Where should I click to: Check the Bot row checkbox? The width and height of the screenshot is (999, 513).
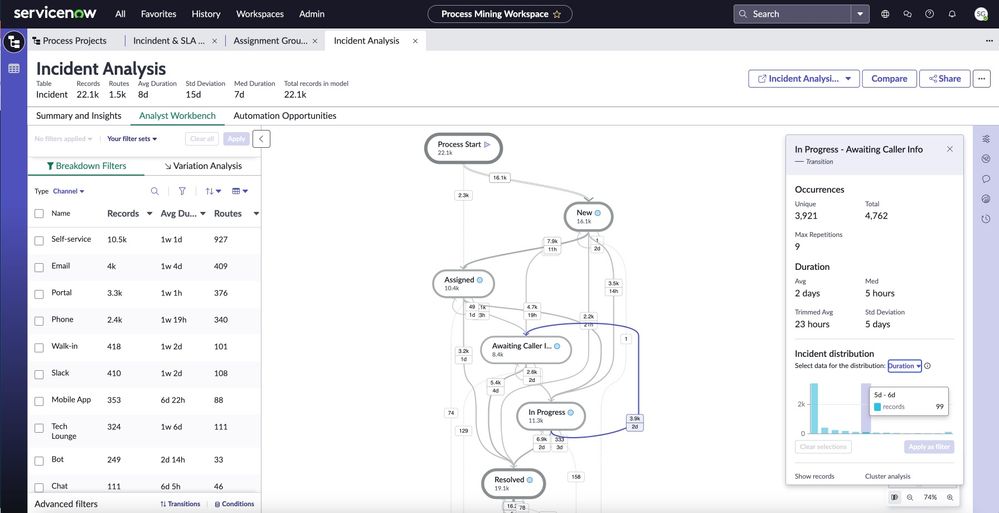point(39,460)
